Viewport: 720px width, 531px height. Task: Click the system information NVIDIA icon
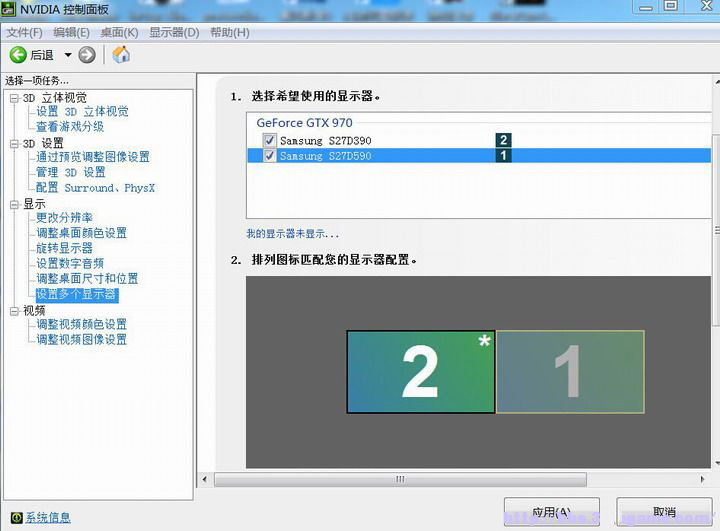click(x=16, y=518)
